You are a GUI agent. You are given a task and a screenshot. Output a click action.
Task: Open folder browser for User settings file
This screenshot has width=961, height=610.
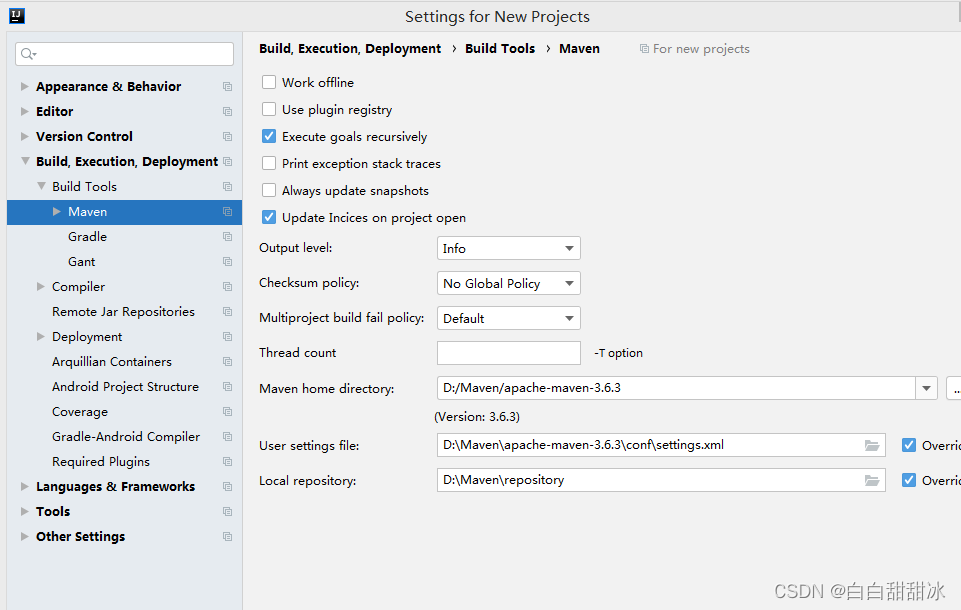click(x=872, y=446)
